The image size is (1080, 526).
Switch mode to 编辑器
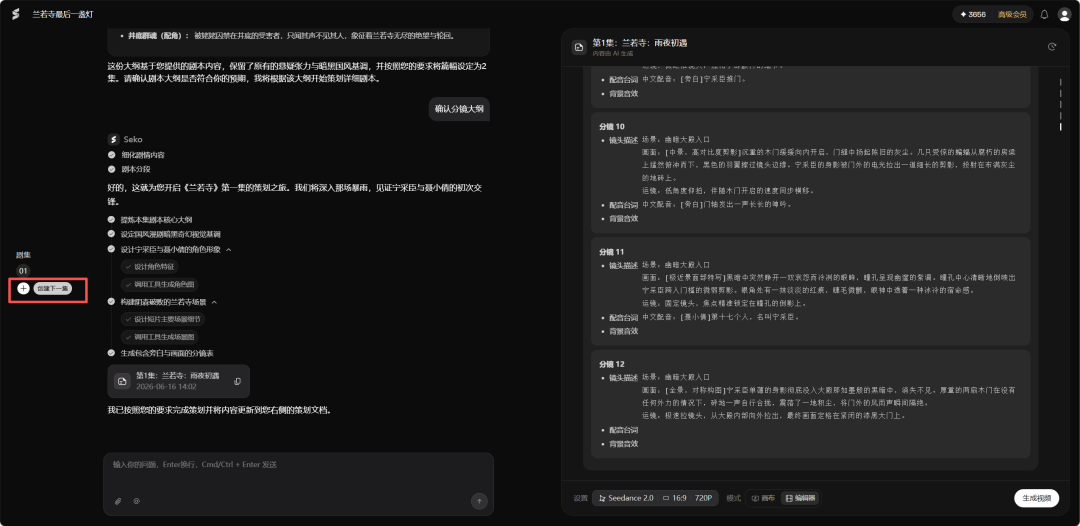point(800,498)
